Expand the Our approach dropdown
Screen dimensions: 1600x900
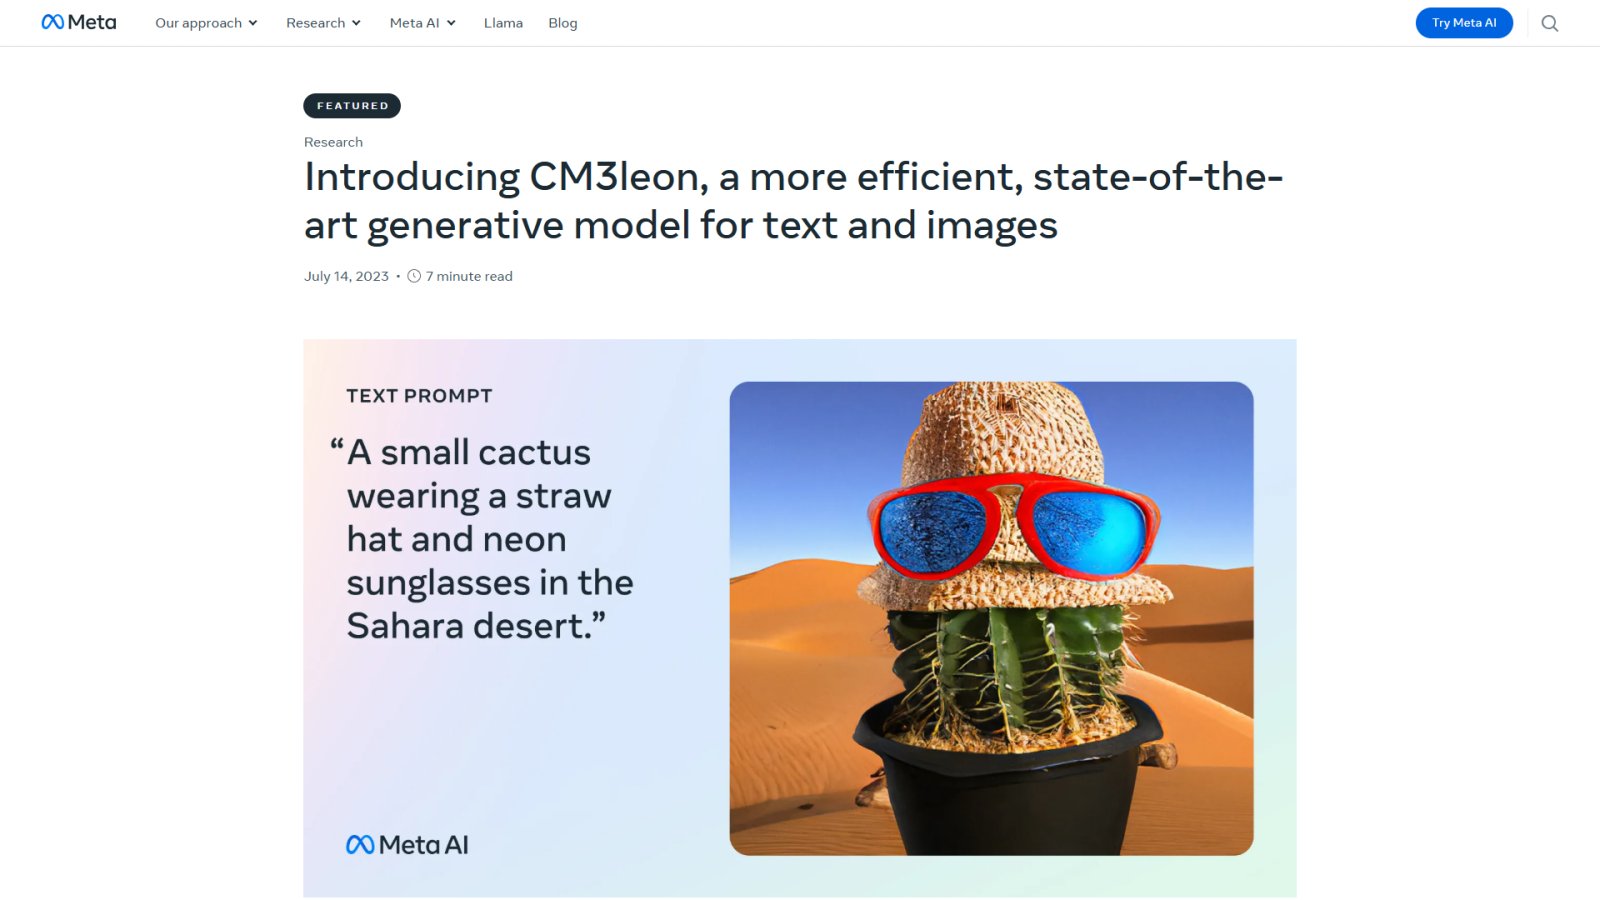coord(205,23)
